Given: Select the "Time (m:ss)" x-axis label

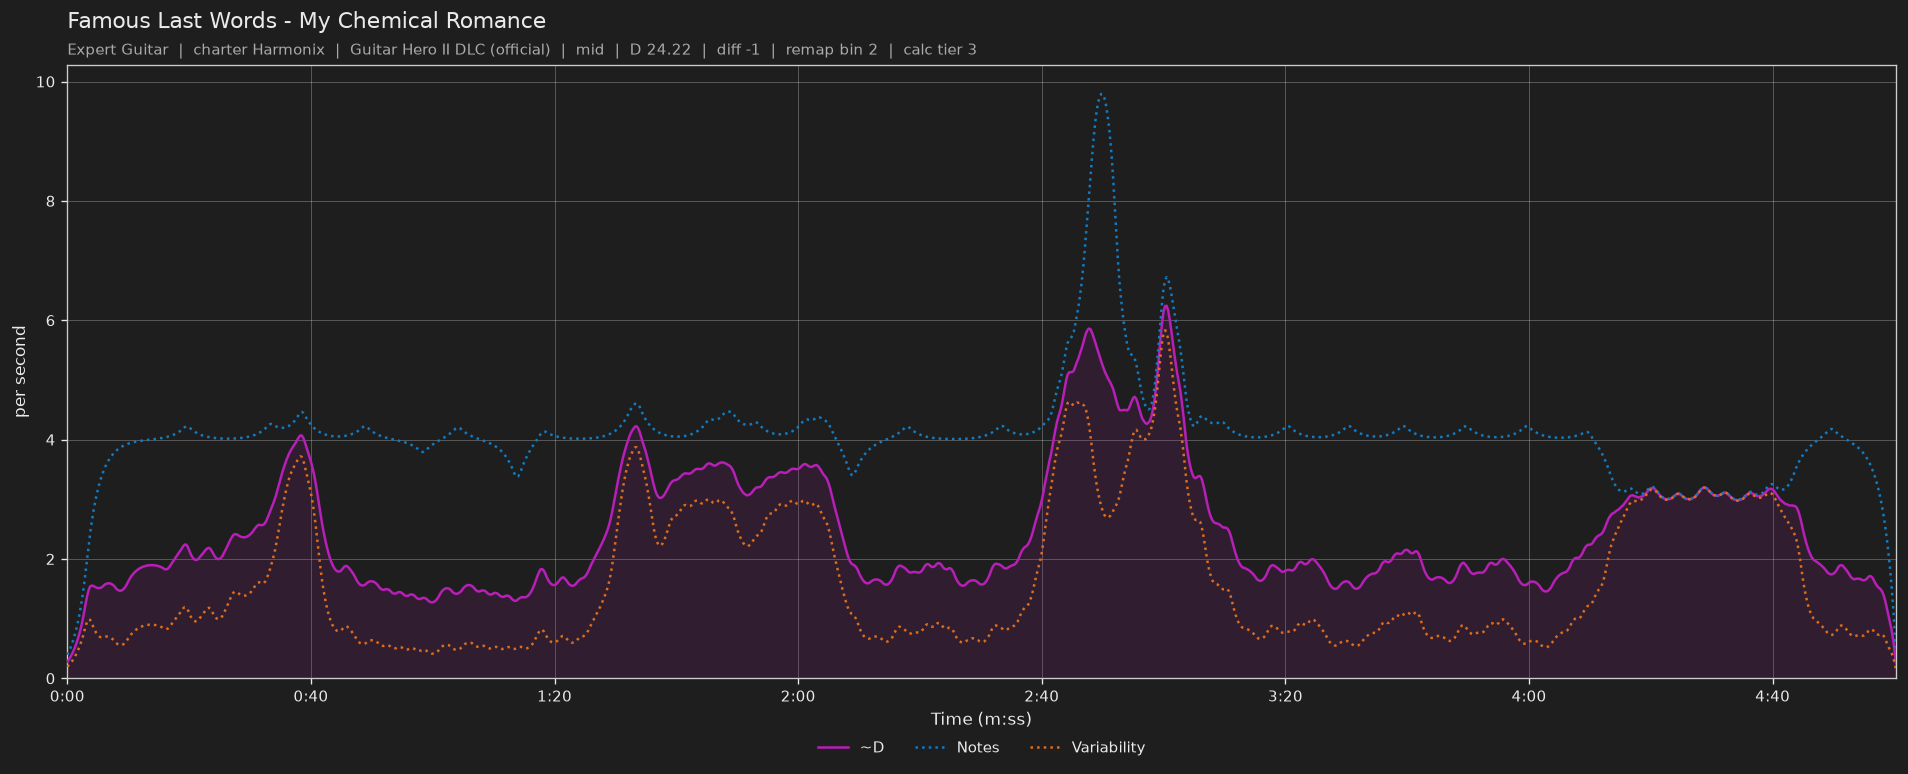Looking at the screenshot, I should [x=981, y=719].
